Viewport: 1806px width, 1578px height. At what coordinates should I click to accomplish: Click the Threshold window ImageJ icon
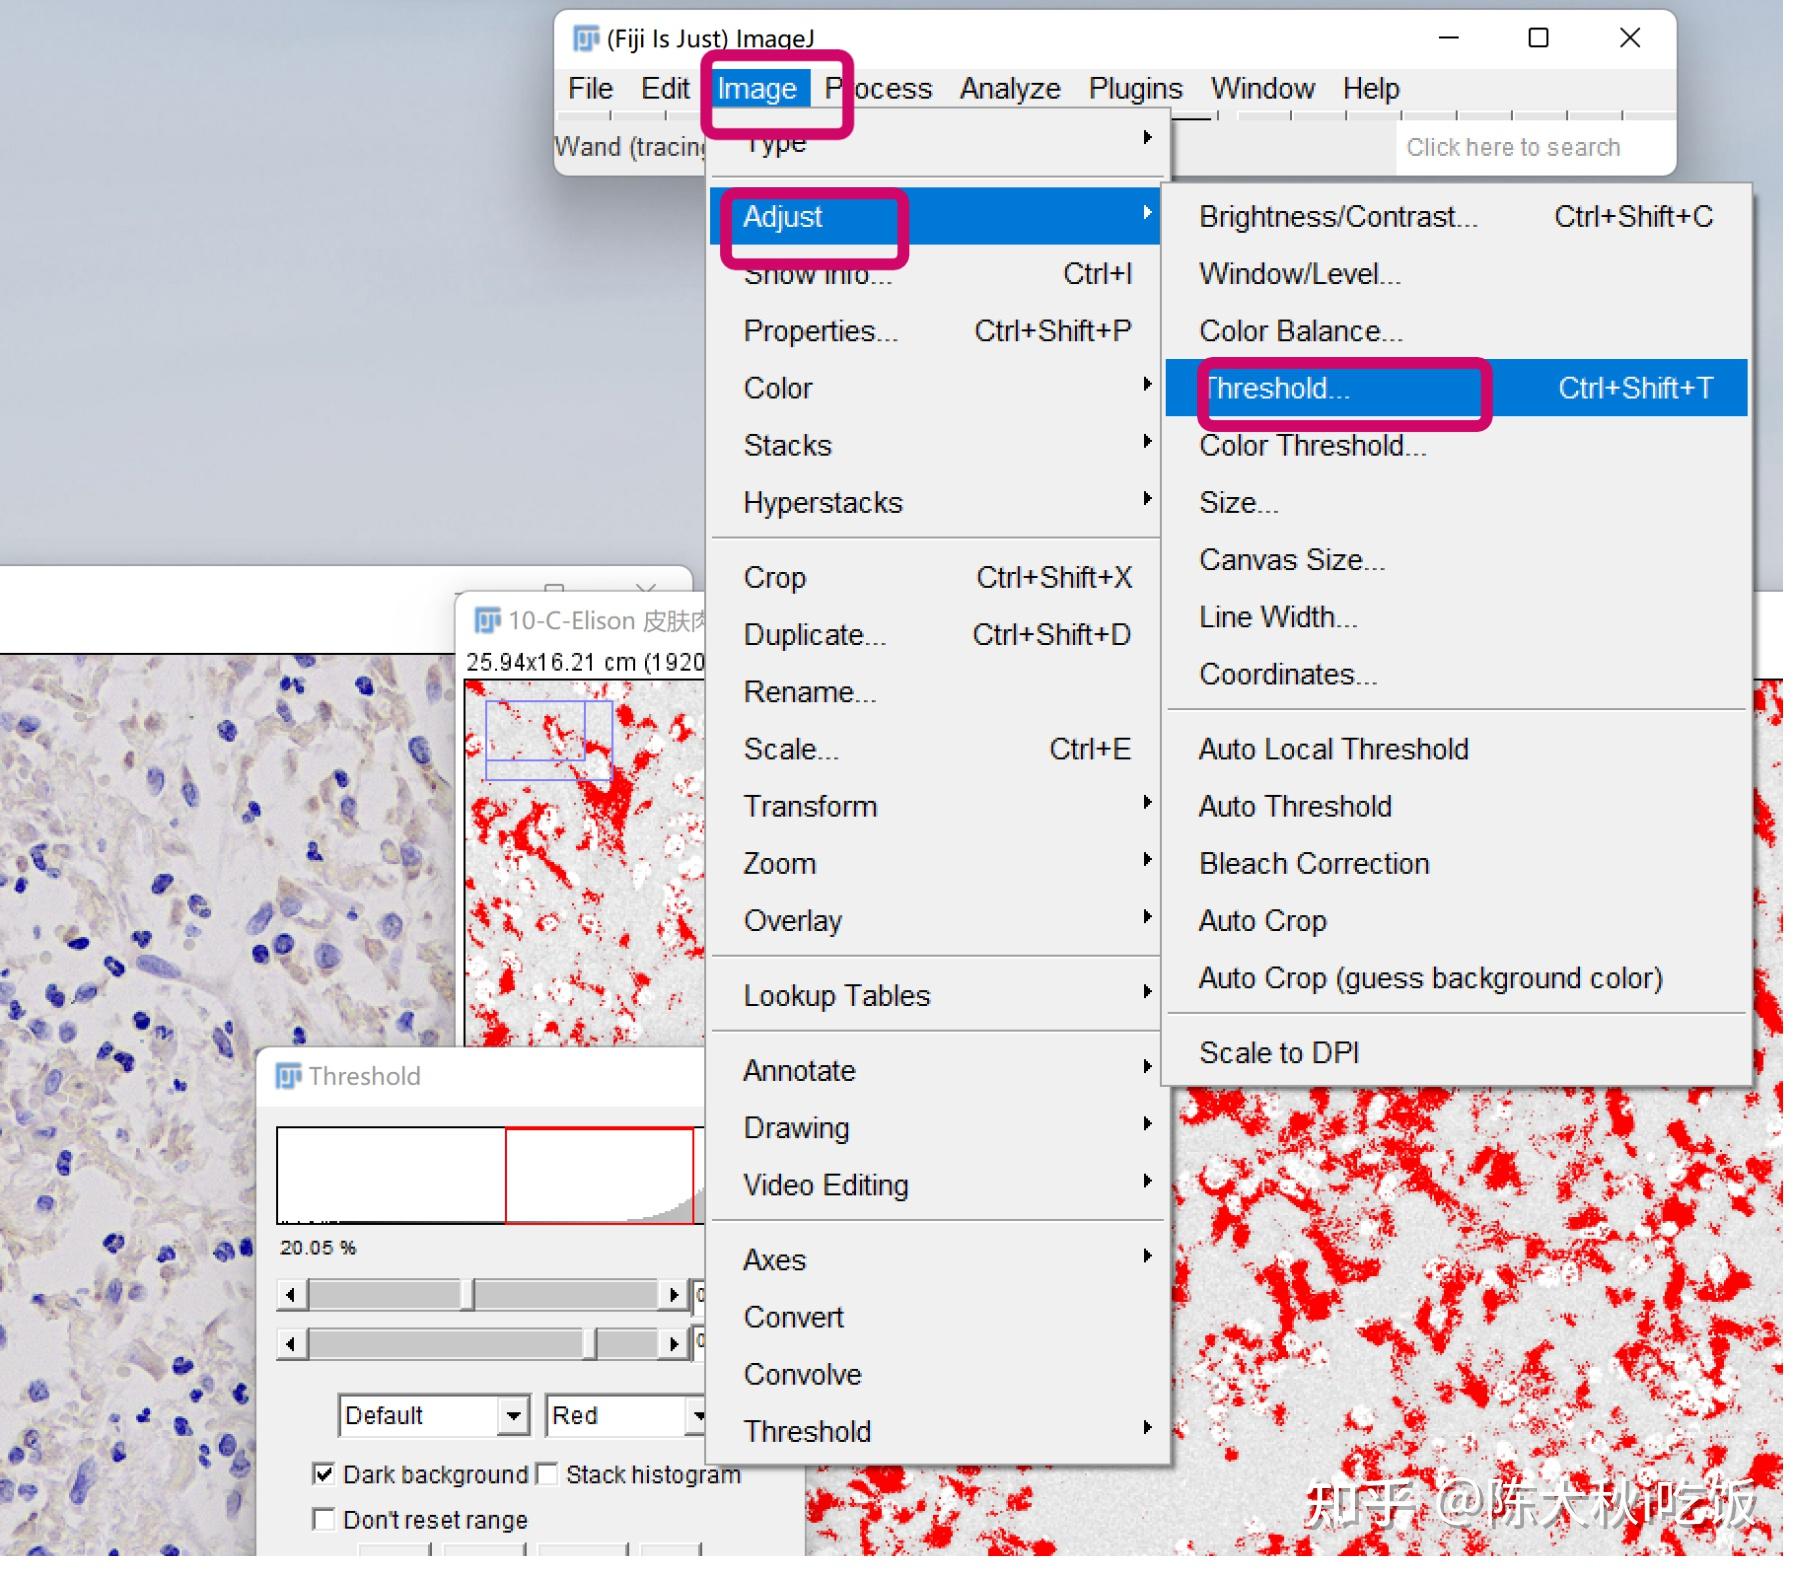(x=288, y=1076)
